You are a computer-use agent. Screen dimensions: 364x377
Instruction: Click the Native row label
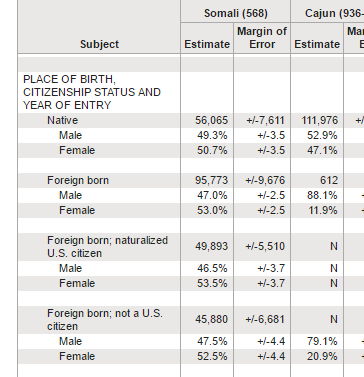tap(62, 120)
